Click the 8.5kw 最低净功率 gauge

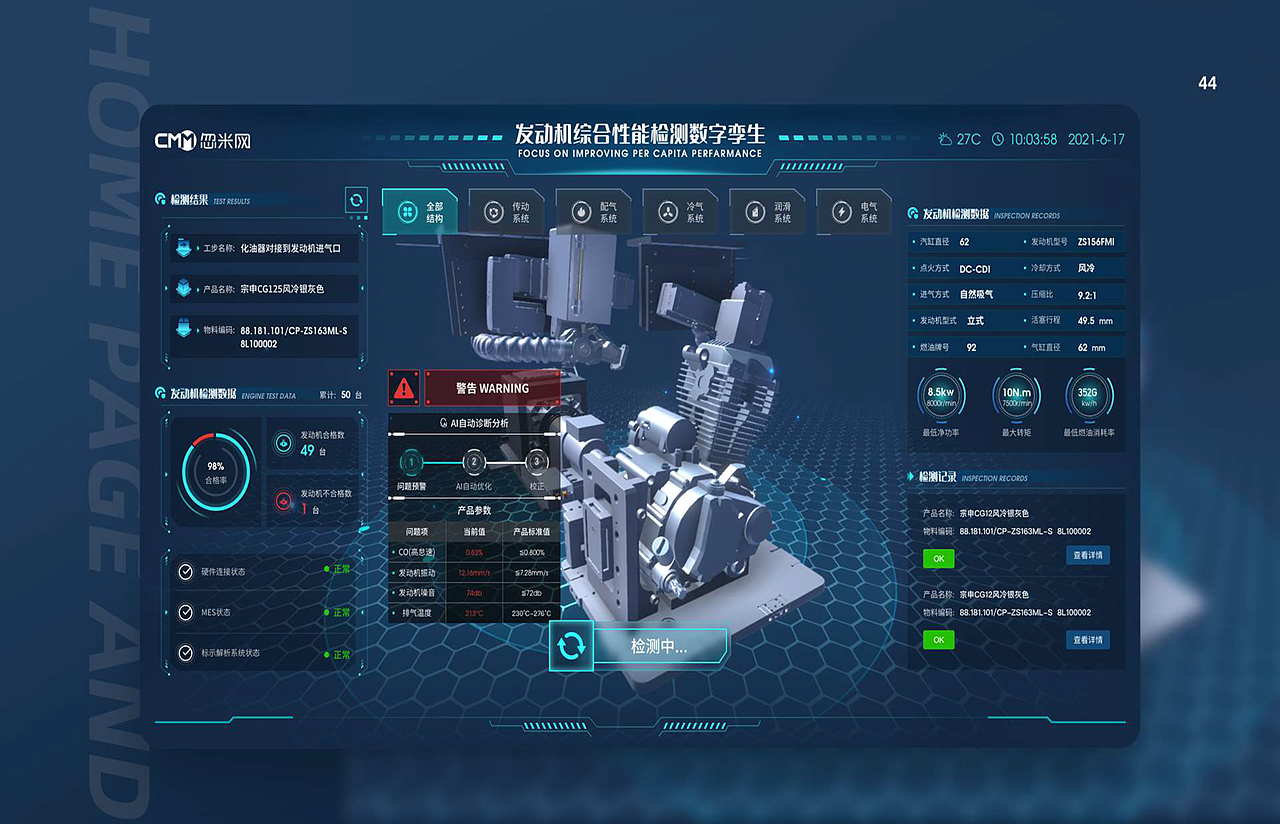pos(941,397)
